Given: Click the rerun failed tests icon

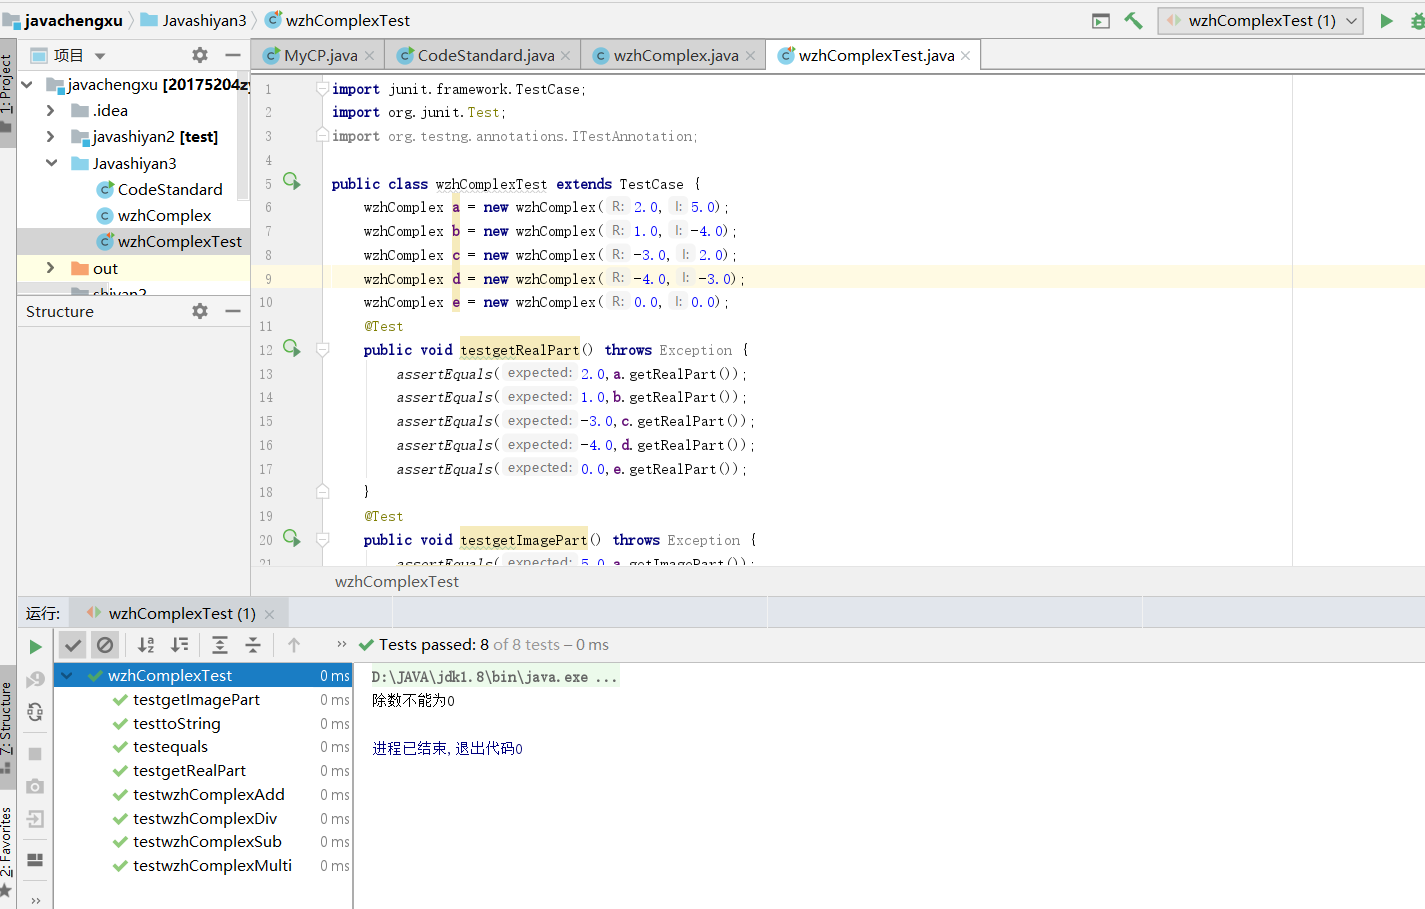Looking at the screenshot, I should pyautogui.click(x=35, y=679).
